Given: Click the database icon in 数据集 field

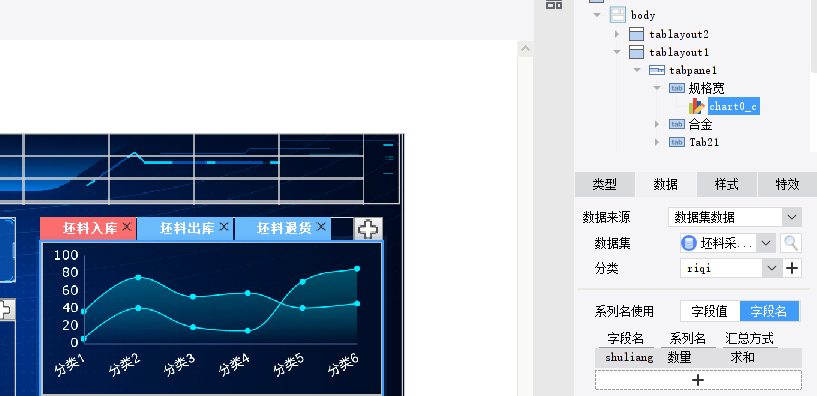Looking at the screenshot, I should coord(689,243).
